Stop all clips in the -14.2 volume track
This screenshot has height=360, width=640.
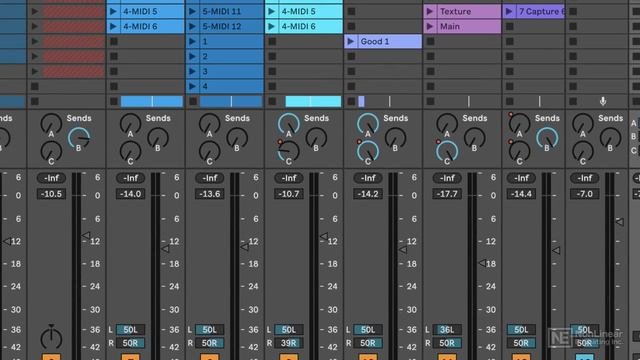(351, 101)
